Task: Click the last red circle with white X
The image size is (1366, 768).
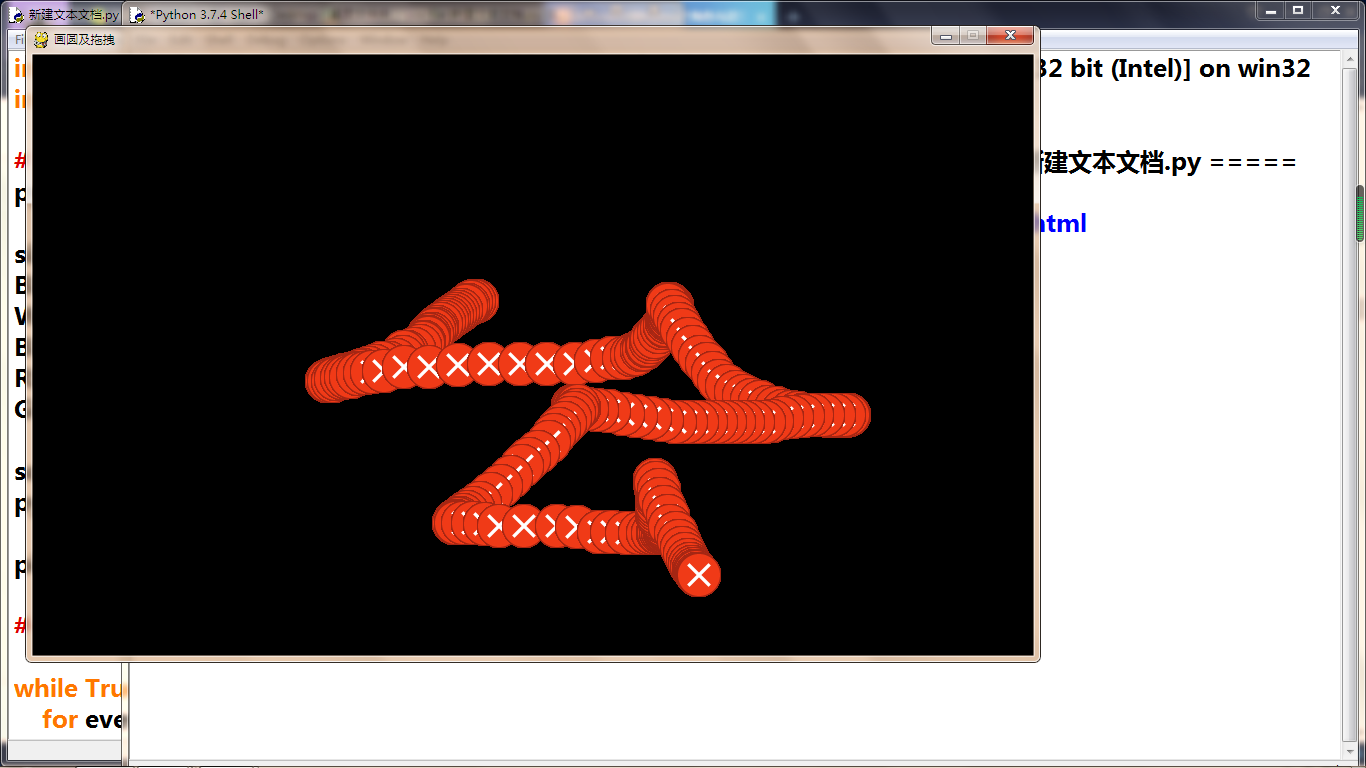Action: pyautogui.click(x=699, y=575)
